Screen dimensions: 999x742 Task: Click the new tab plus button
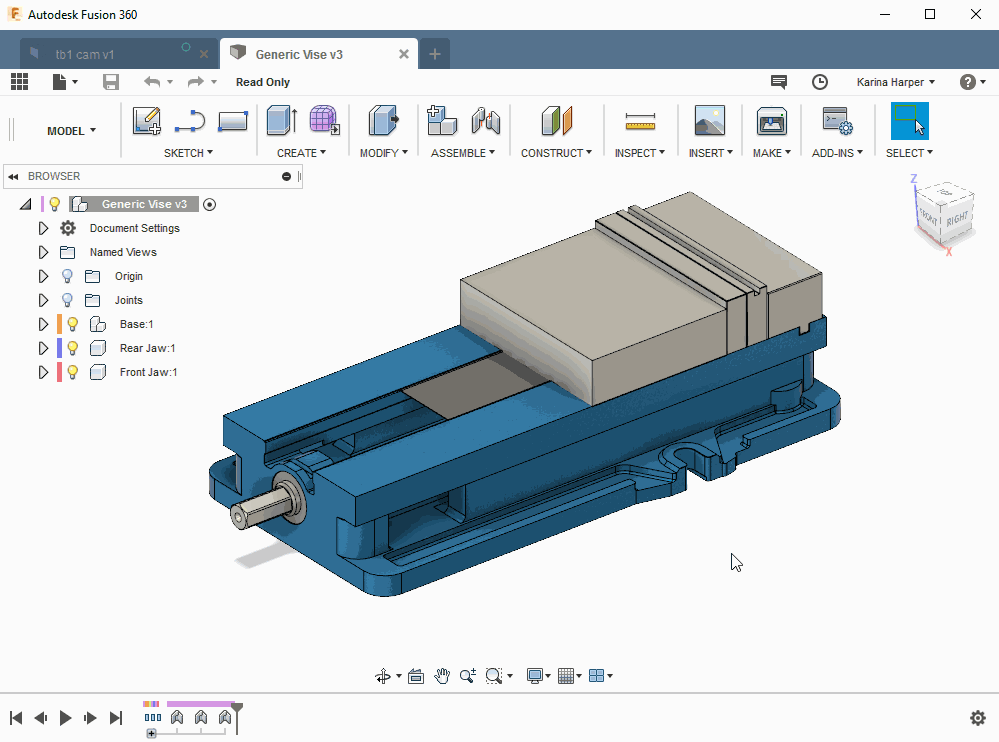(435, 54)
